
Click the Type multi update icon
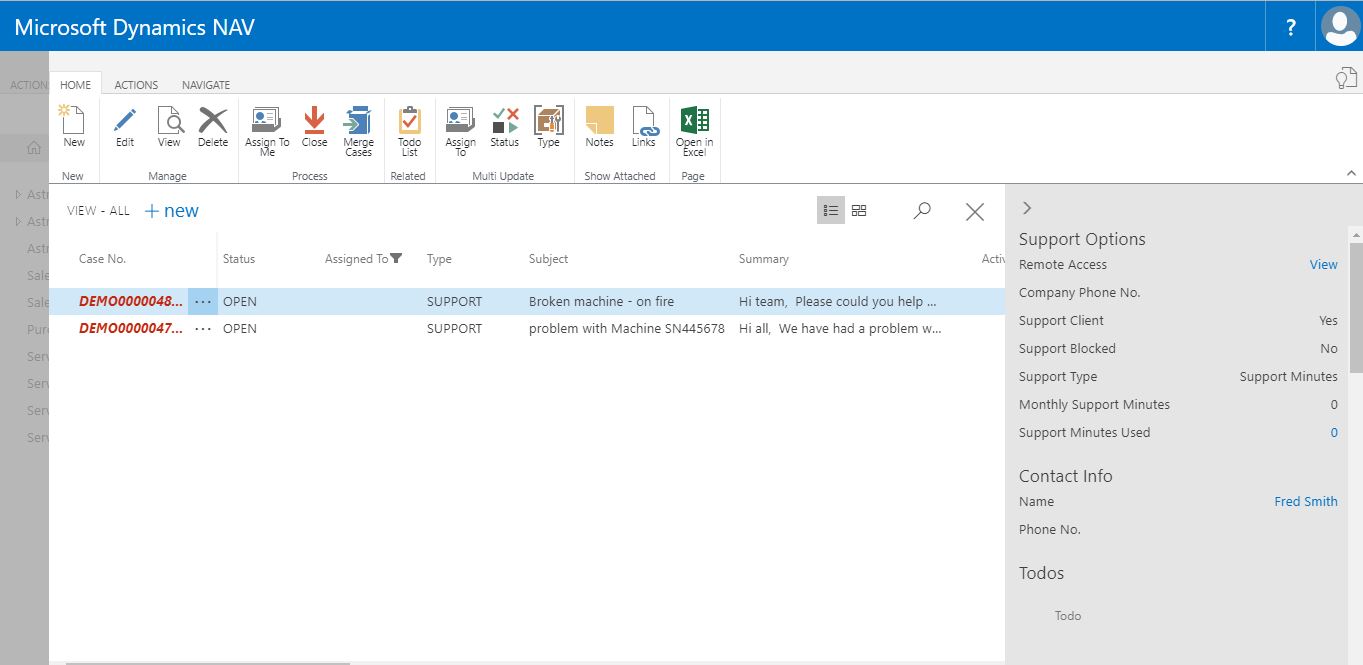click(x=548, y=127)
